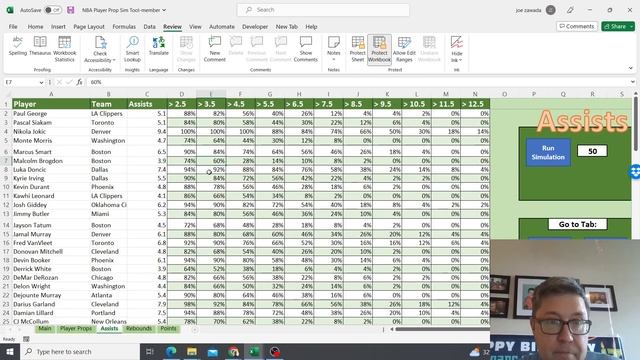Select the Darius Garland player cell
This screenshot has height=360, width=640.
(x=51, y=304)
